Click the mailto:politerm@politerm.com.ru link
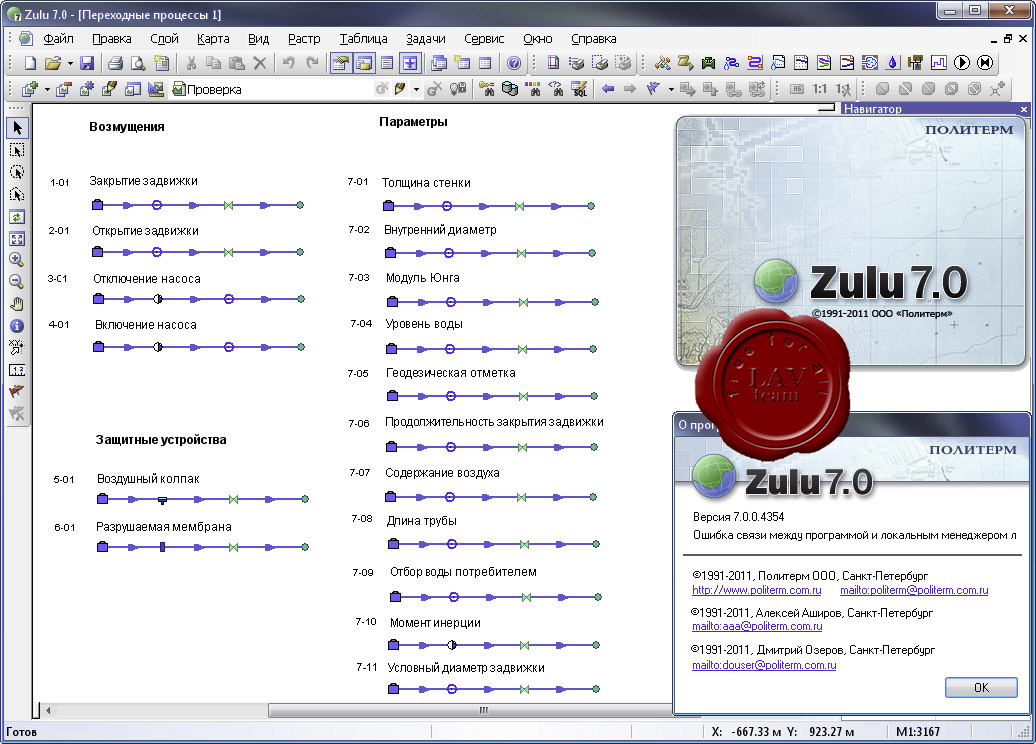 pos(914,590)
